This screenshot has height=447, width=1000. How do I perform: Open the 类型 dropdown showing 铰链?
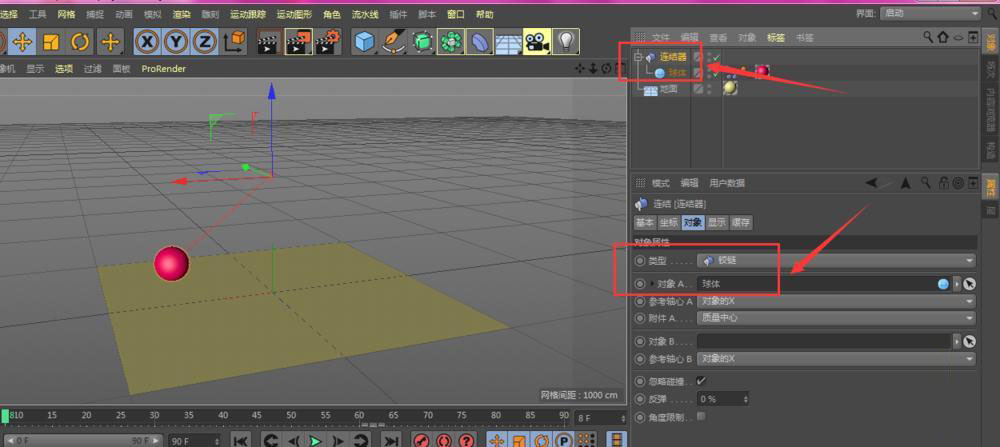click(x=834, y=260)
